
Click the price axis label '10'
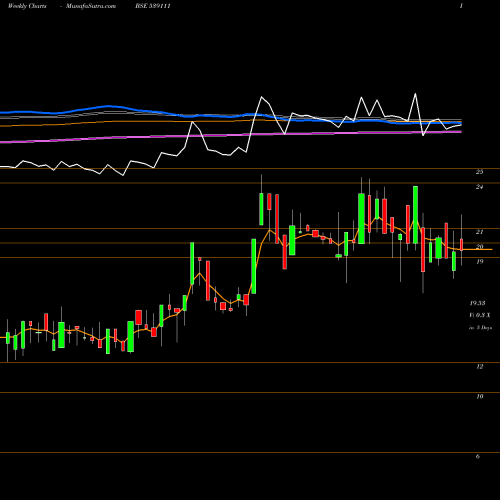479,397
